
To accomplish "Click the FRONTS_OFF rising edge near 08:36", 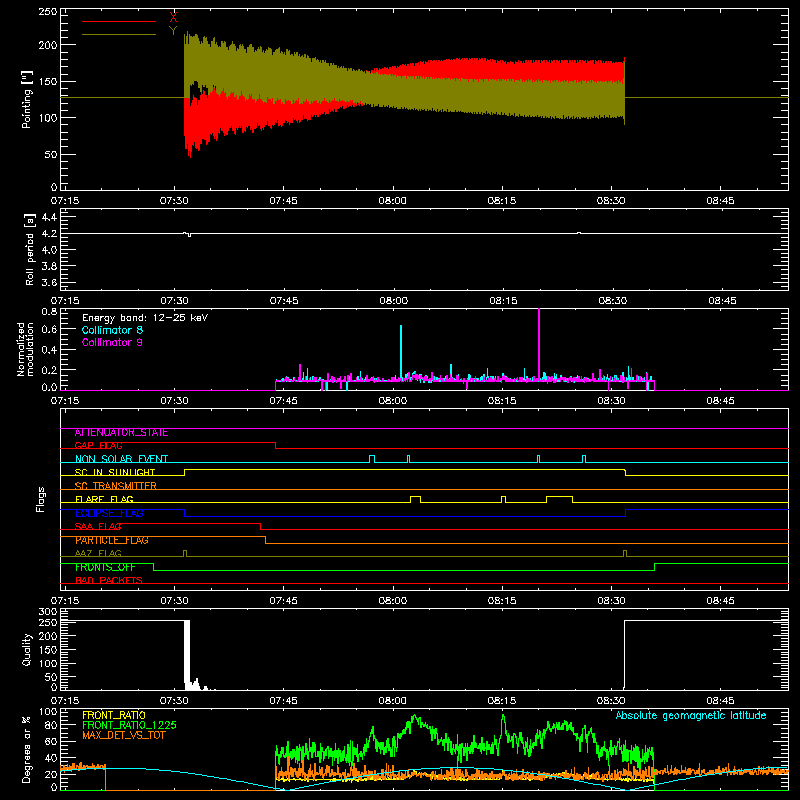I will pyautogui.click(x=655, y=567).
